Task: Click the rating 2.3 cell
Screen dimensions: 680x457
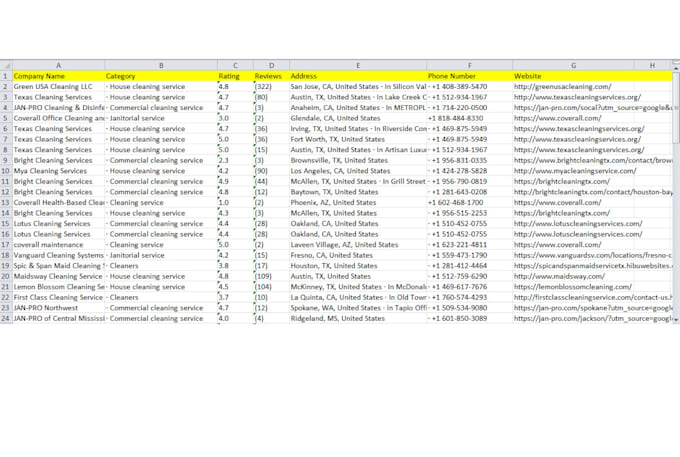Action: 235,160
